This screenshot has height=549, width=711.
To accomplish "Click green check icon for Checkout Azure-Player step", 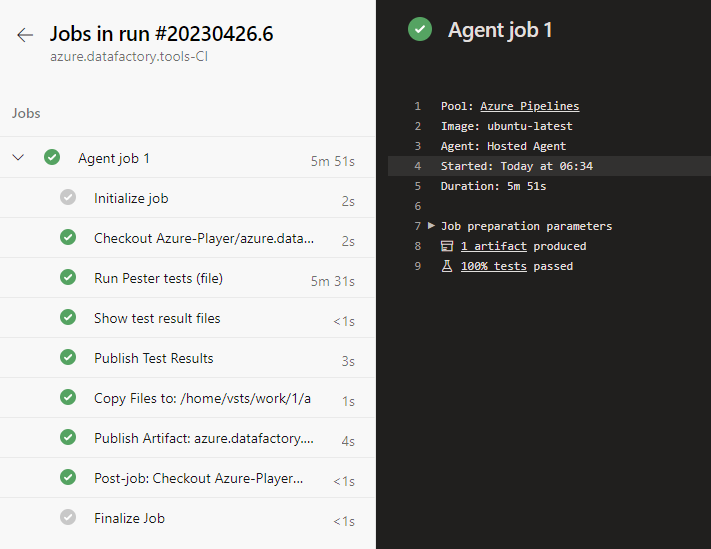I will (x=68, y=237).
